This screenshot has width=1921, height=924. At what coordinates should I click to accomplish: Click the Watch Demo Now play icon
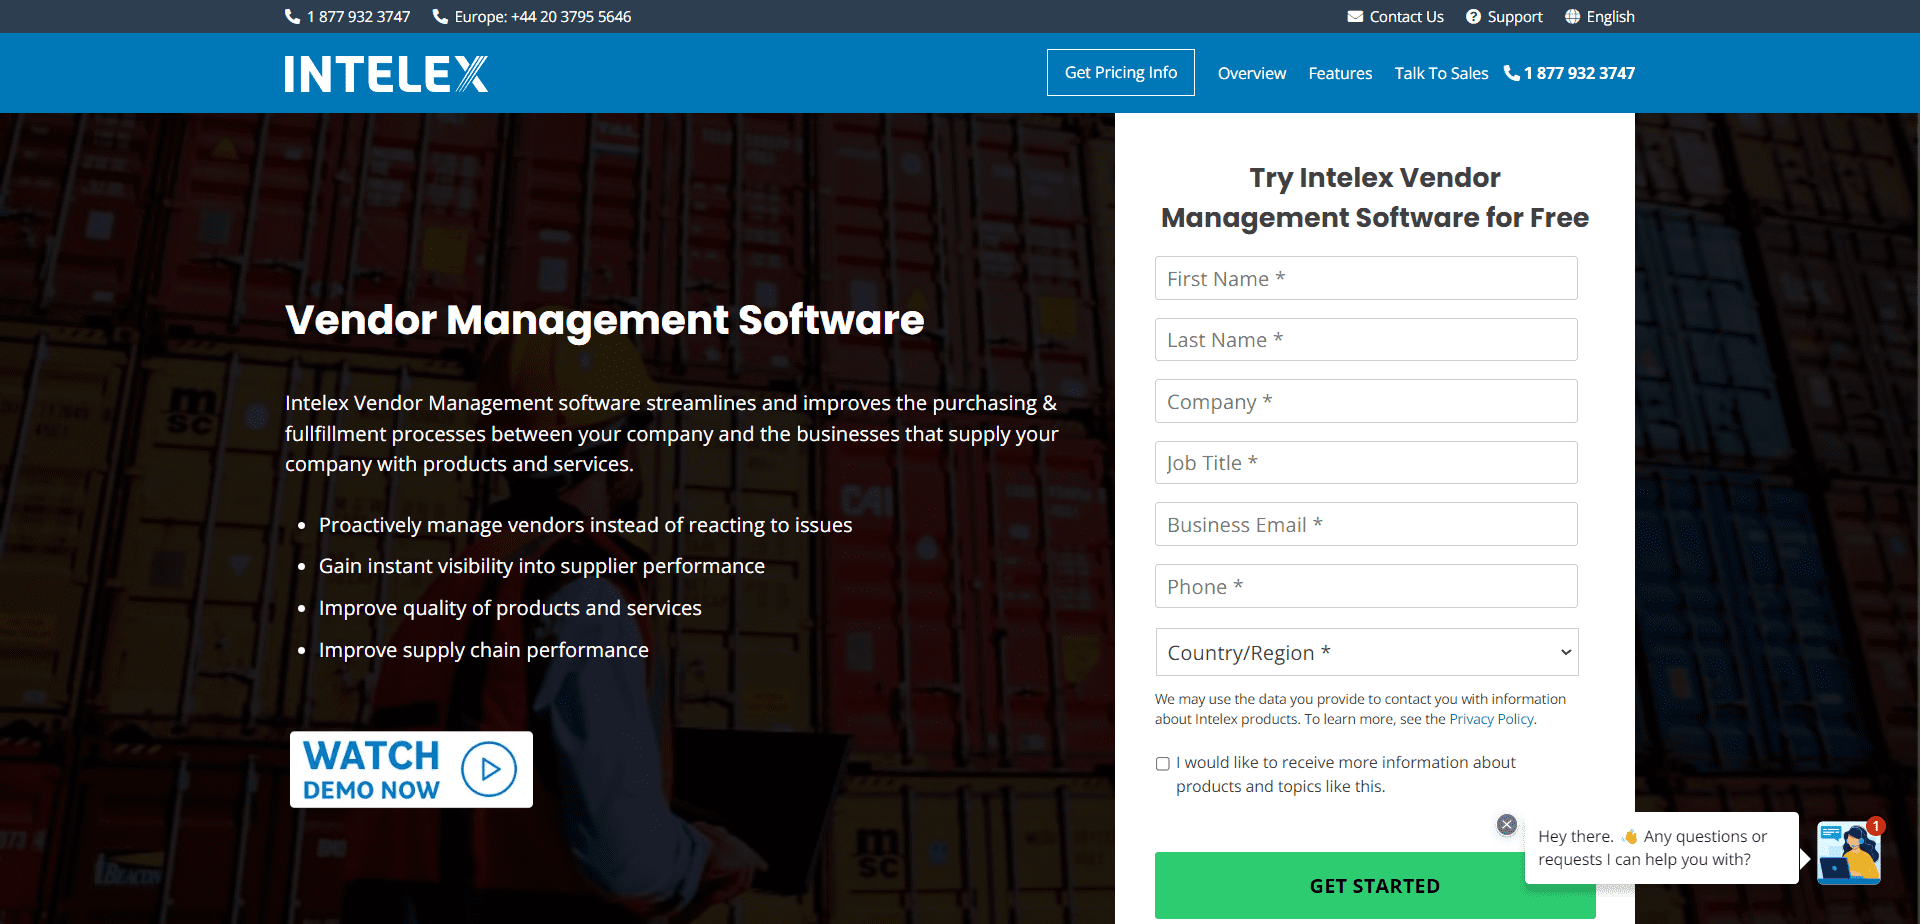(x=489, y=769)
